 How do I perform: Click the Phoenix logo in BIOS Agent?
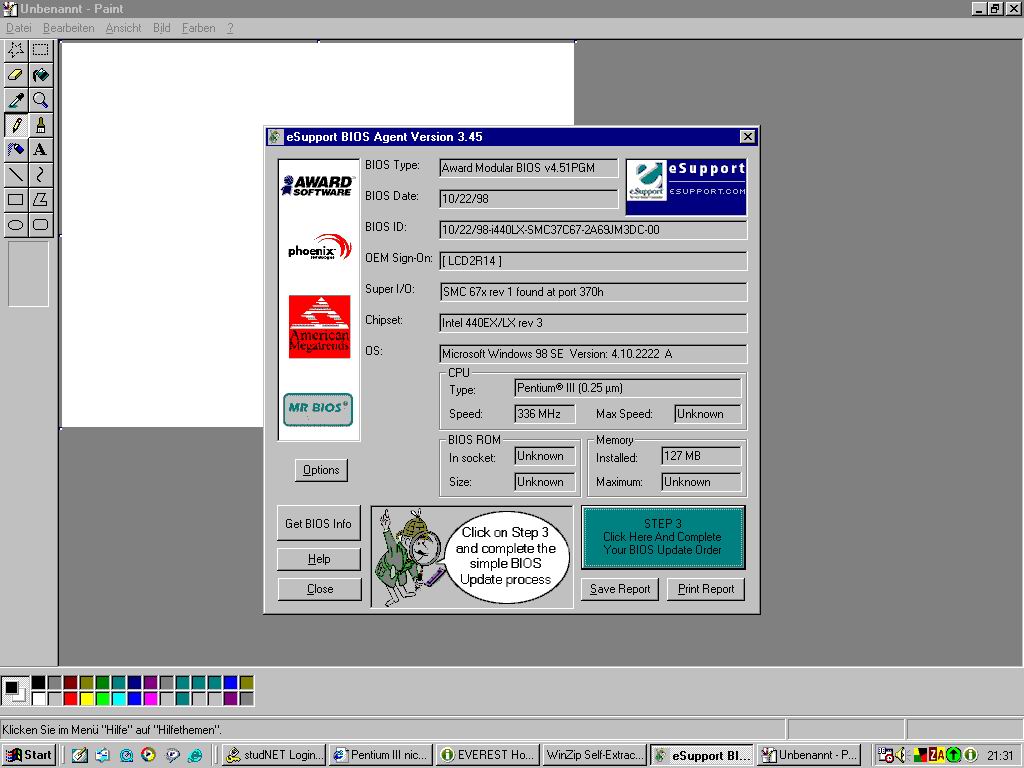coord(319,247)
